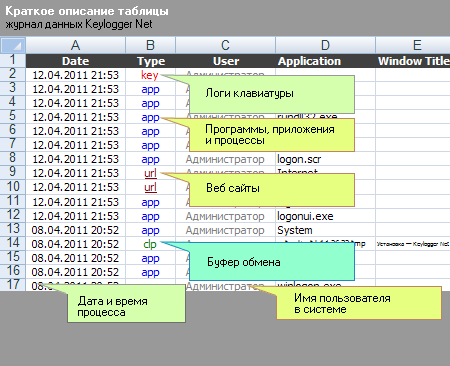Click the 'Type' header cell

tap(151, 61)
